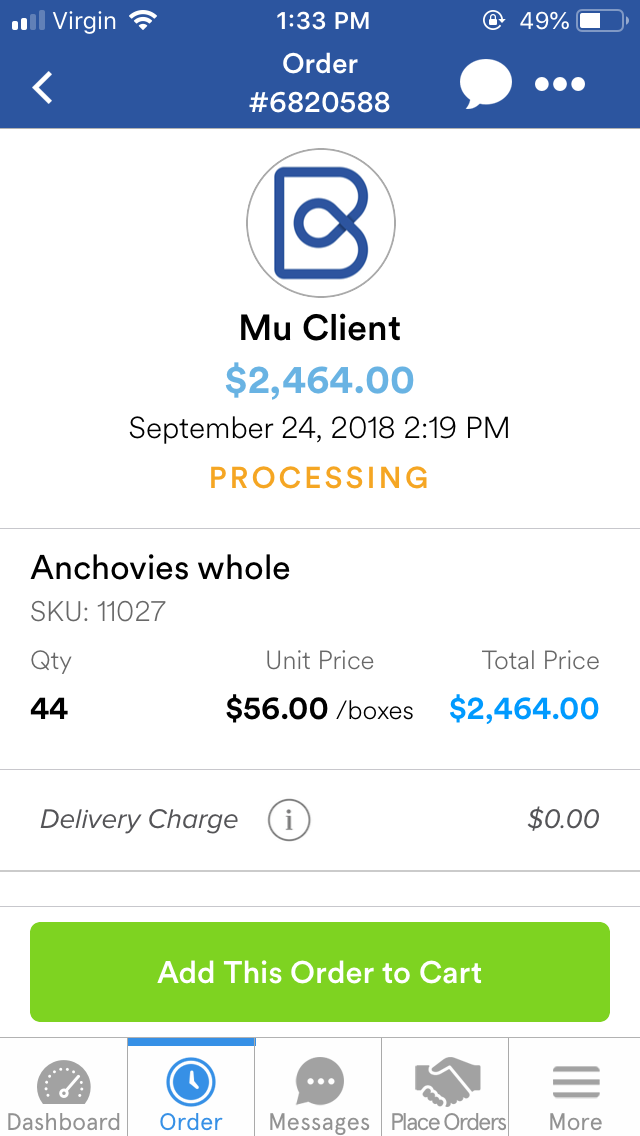Tap the three-dot overflow icon in navigation bar
The width and height of the screenshot is (640, 1136).
coord(560,85)
